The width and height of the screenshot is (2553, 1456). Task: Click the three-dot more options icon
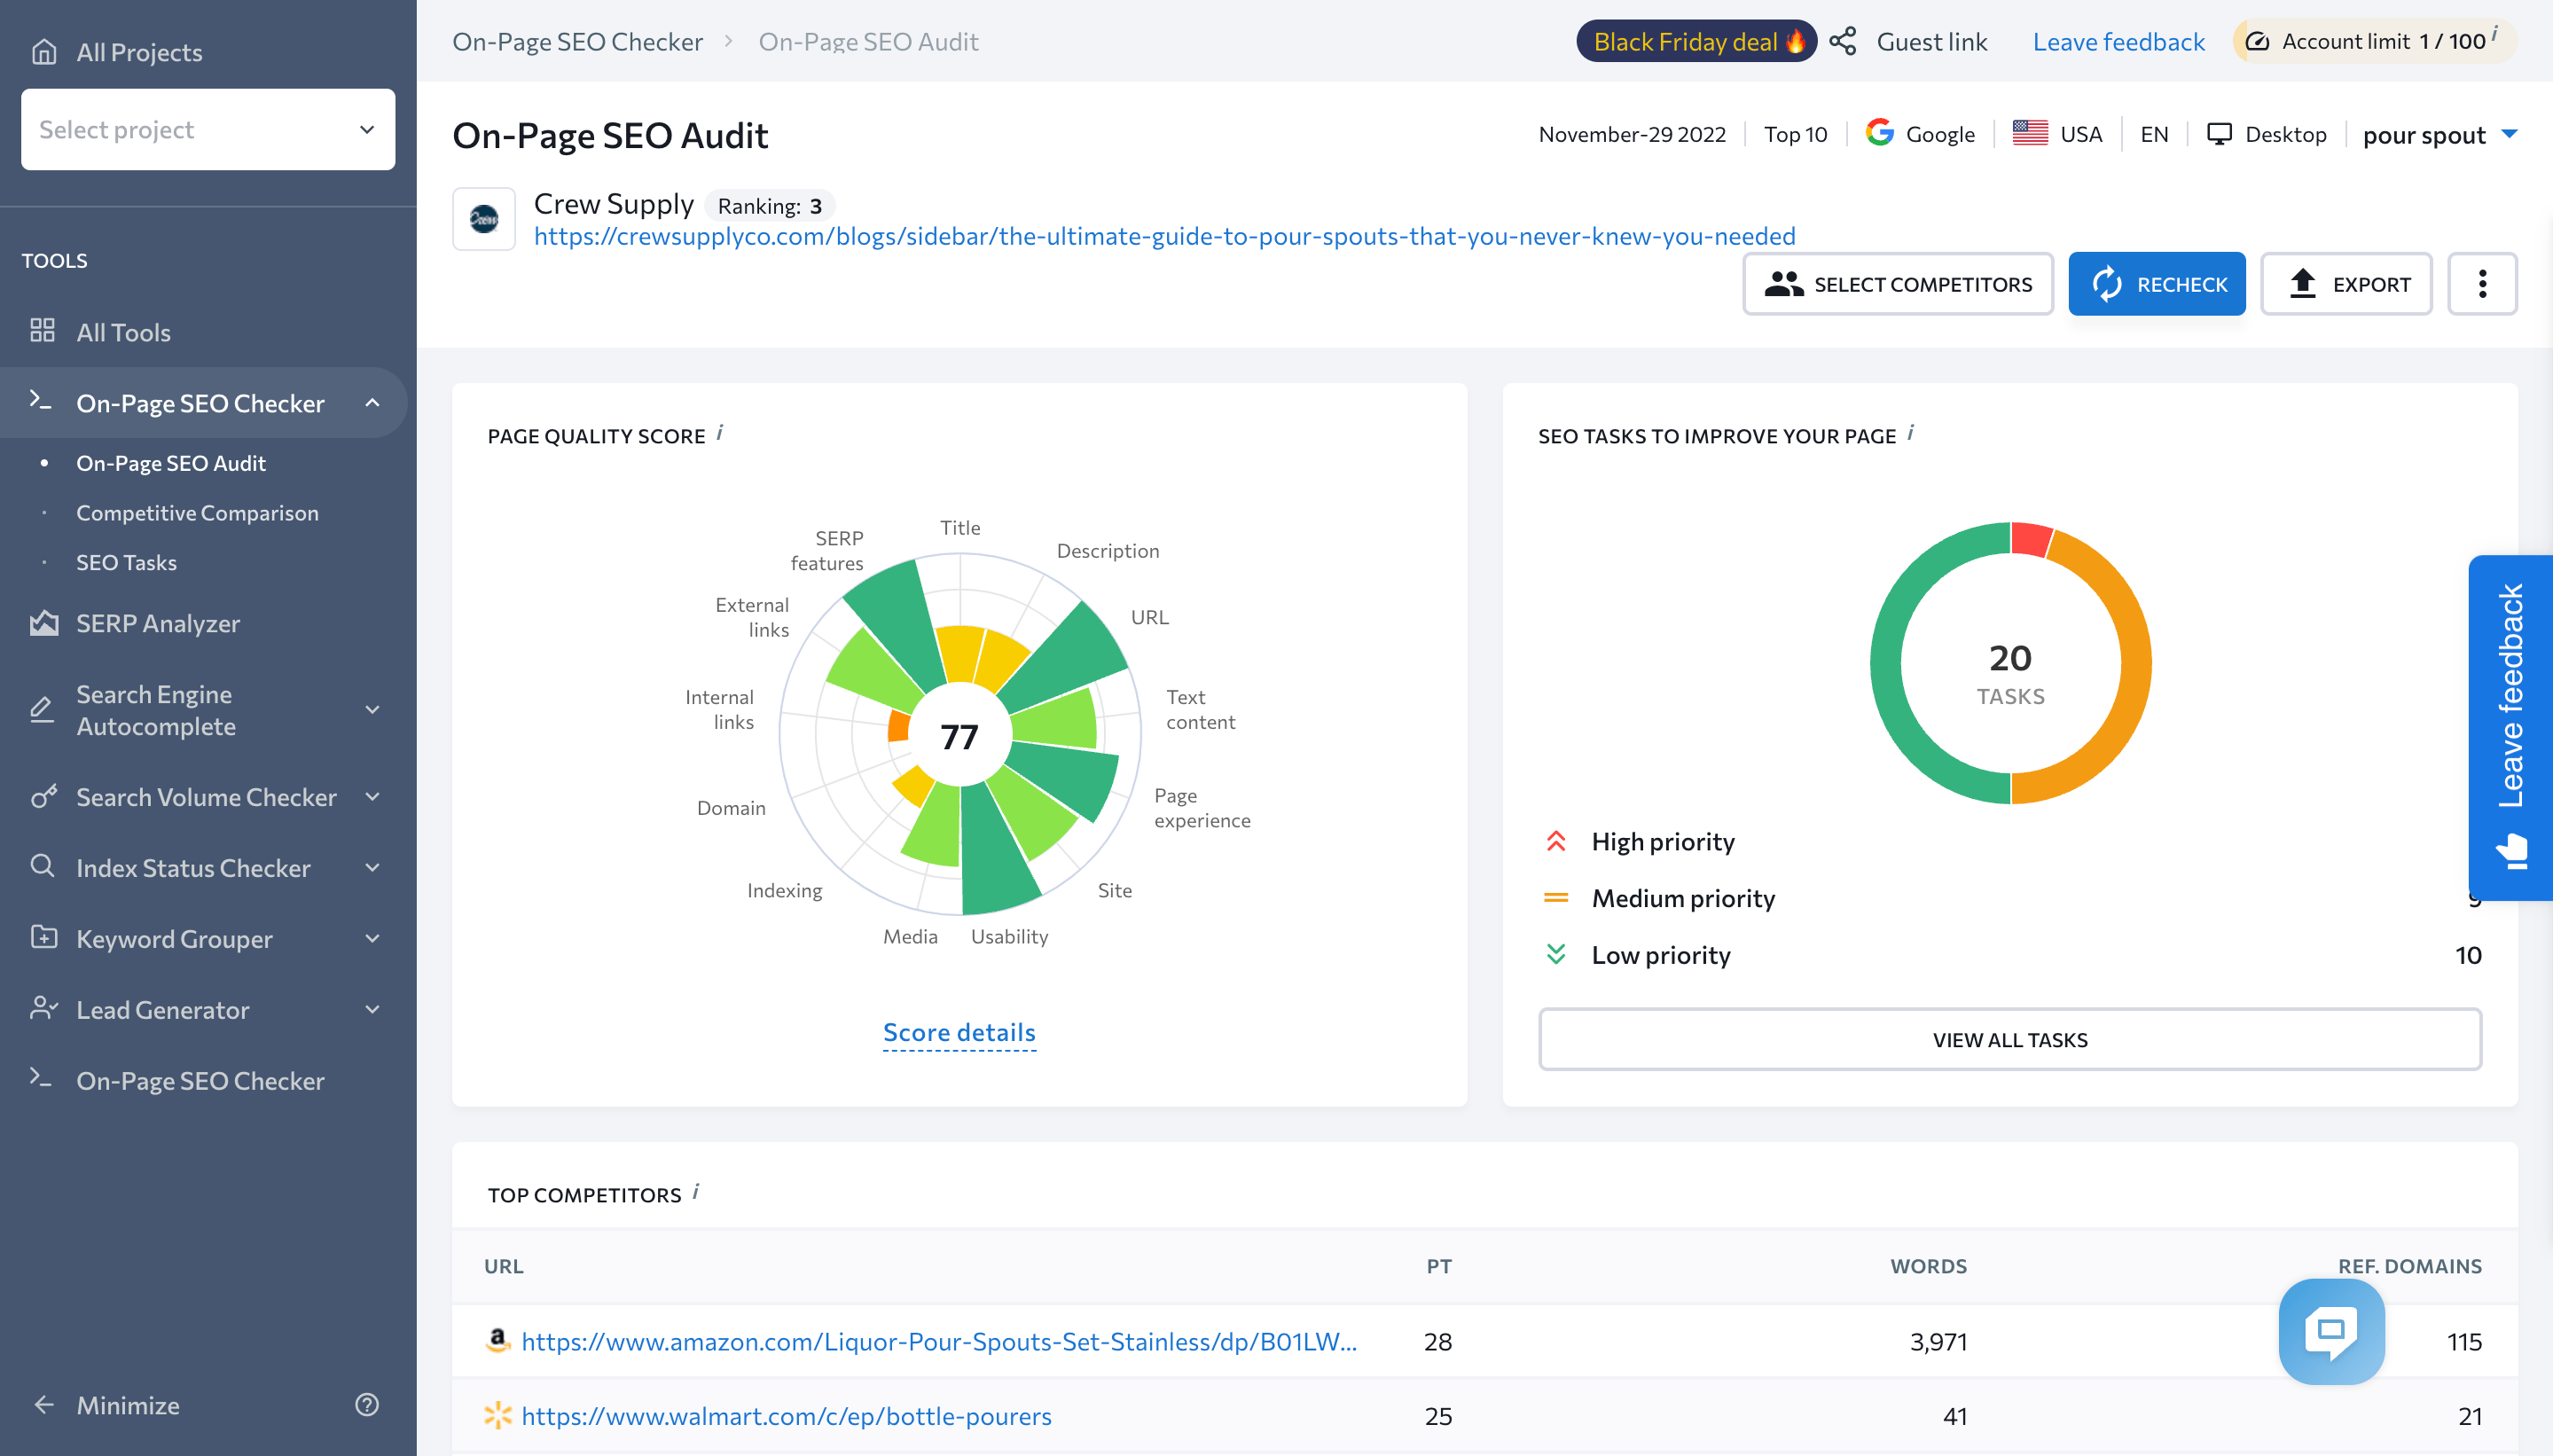[2479, 283]
